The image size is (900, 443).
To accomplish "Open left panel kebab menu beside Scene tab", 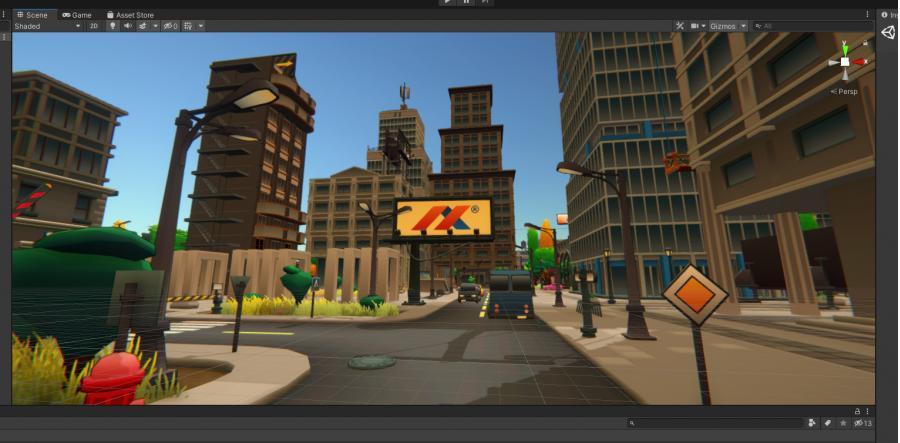I will [x=4, y=14].
